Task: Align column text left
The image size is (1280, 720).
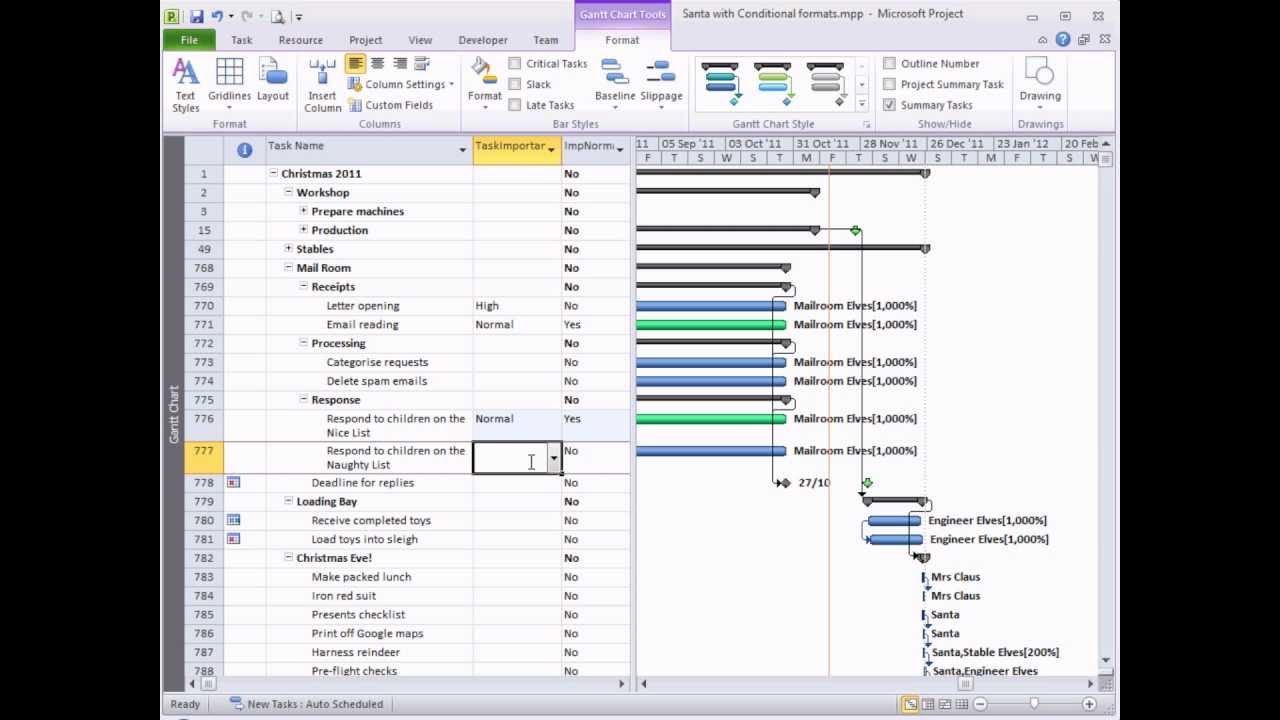Action: pos(355,64)
